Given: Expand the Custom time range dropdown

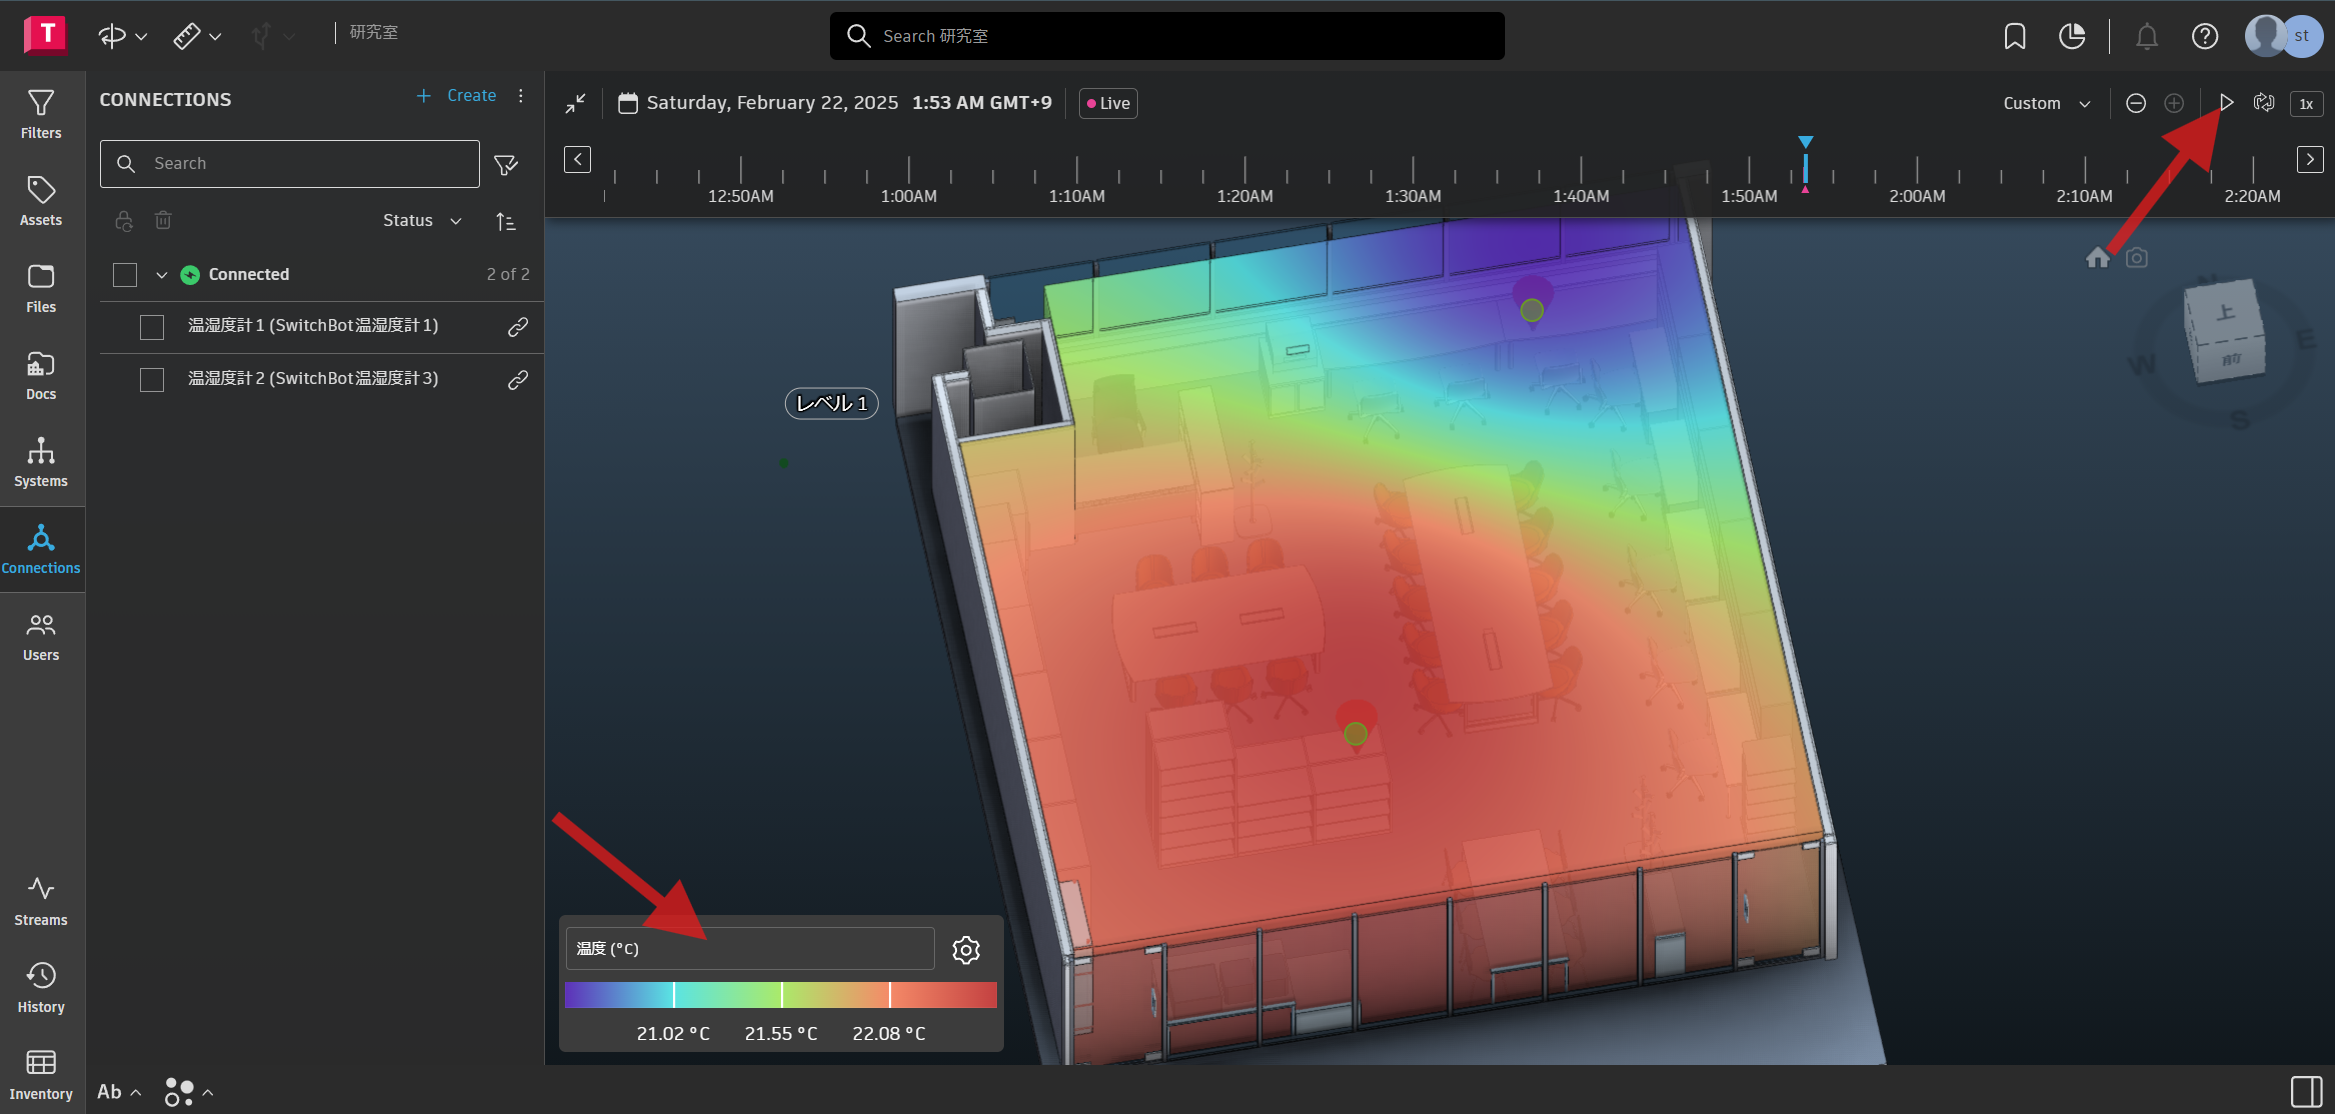Looking at the screenshot, I should 2046,103.
